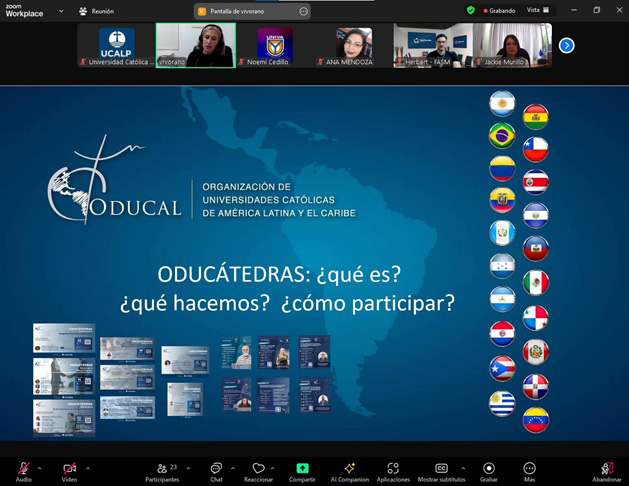Click 'ORGANIZACIÓN DE' slide text

coord(246,187)
